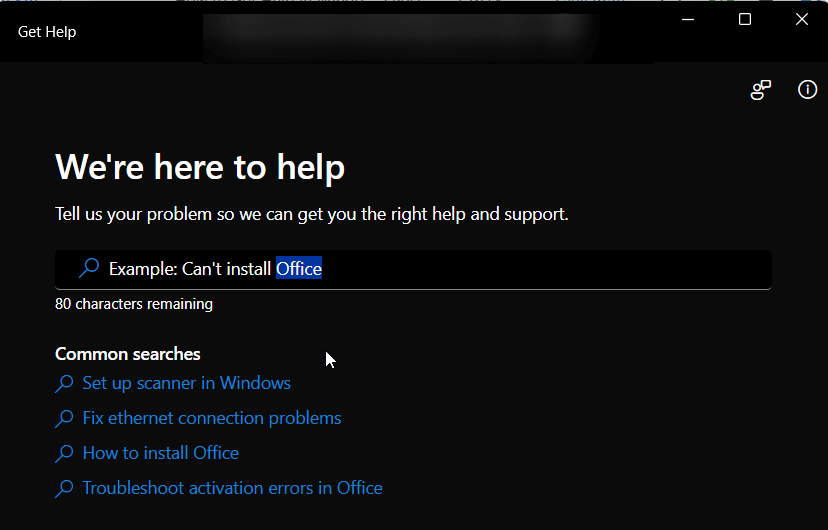Minimize the Get Help window
The image size is (828, 530).
pyautogui.click(x=688, y=19)
